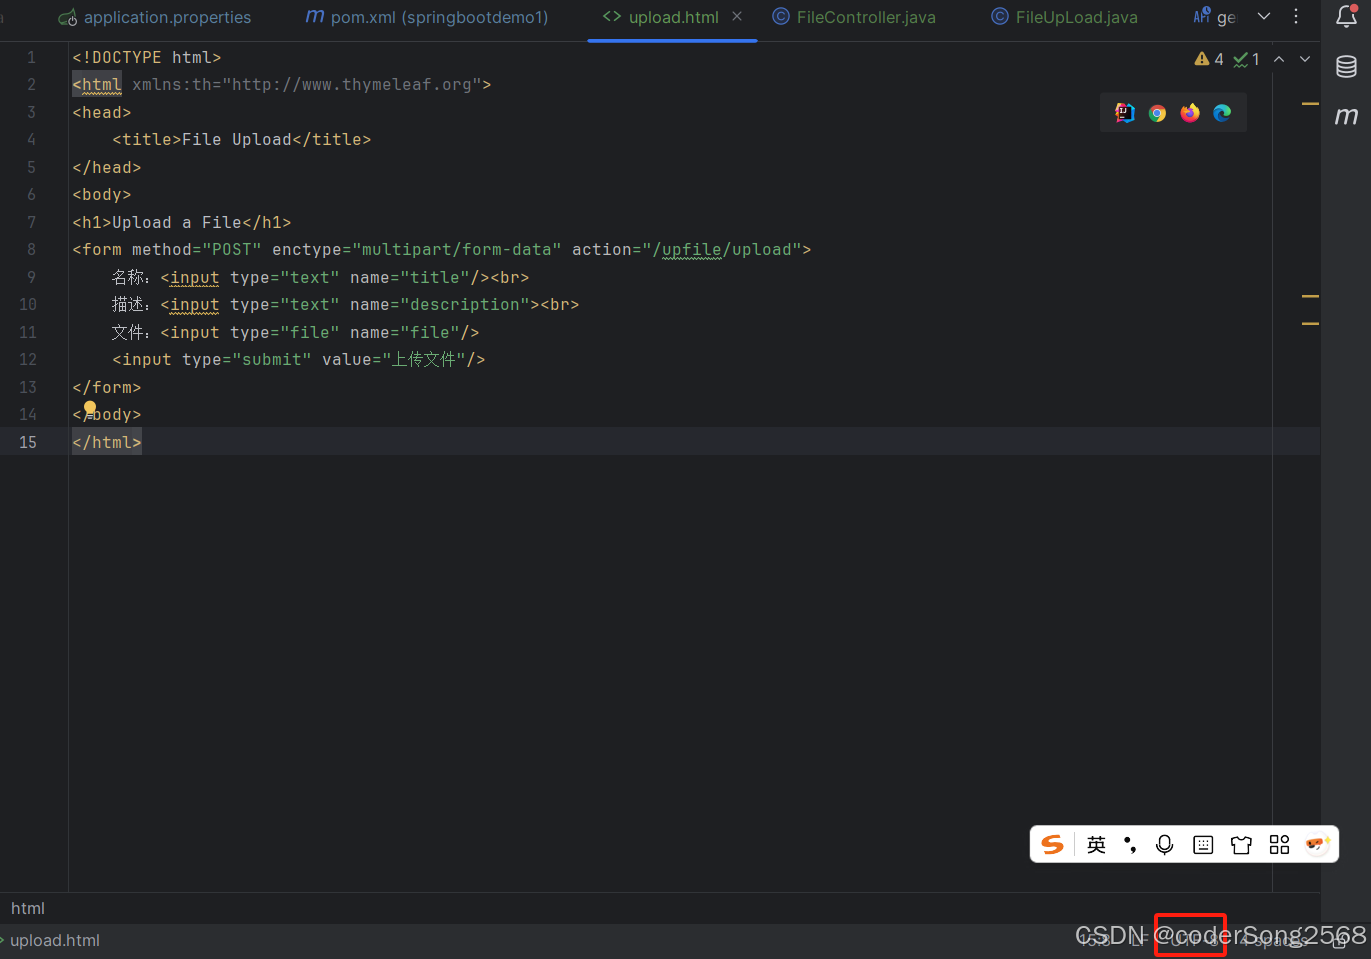Click the error stripe mark near line 11
The width and height of the screenshot is (1371, 959).
pos(1310,324)
